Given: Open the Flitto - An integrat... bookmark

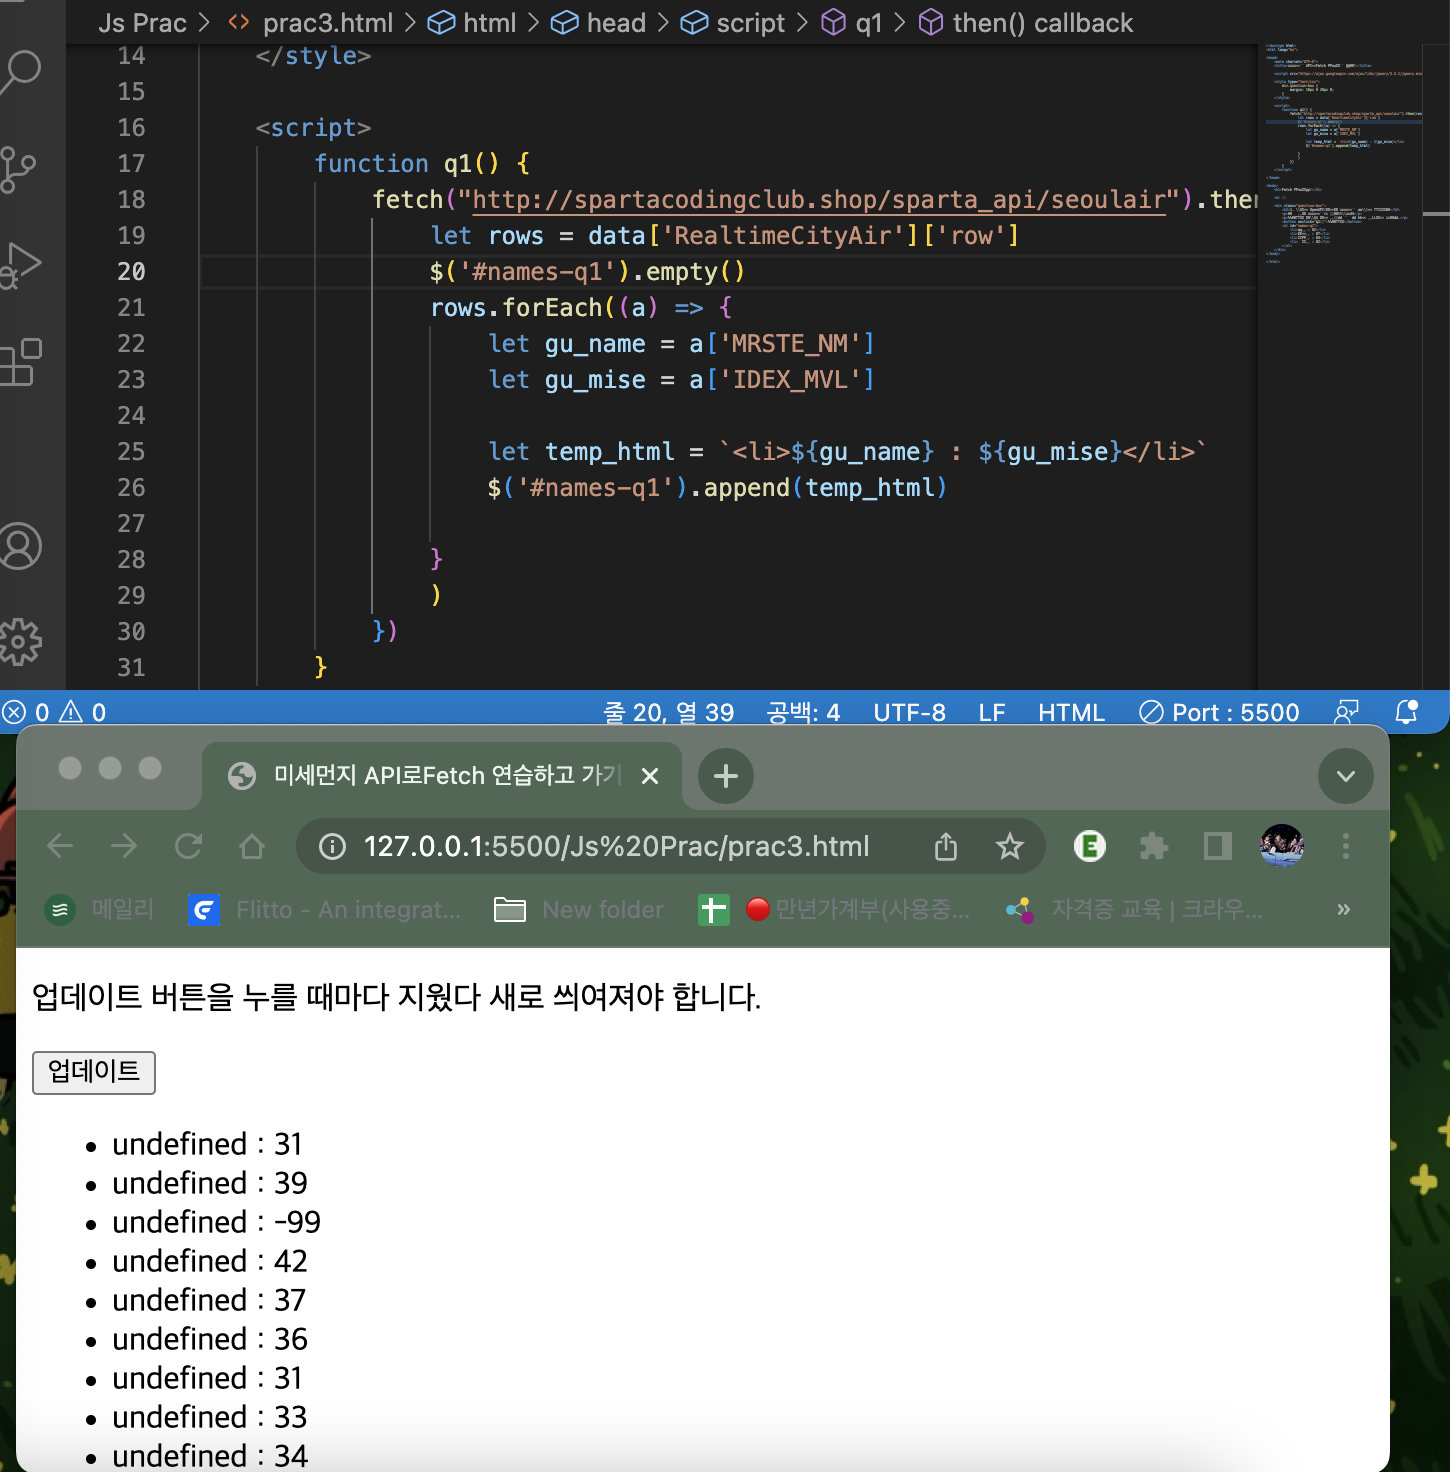Looking at the screenshot, I should pos(325,910).
